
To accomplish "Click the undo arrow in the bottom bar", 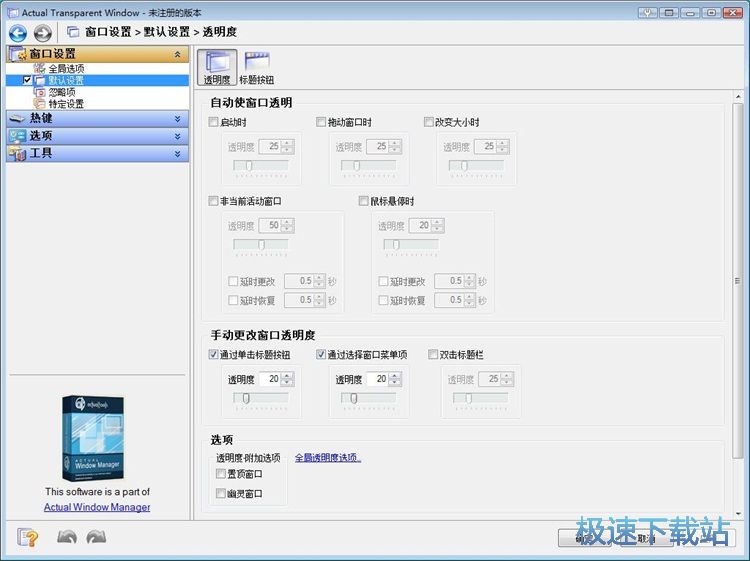I will pos(67,537).
